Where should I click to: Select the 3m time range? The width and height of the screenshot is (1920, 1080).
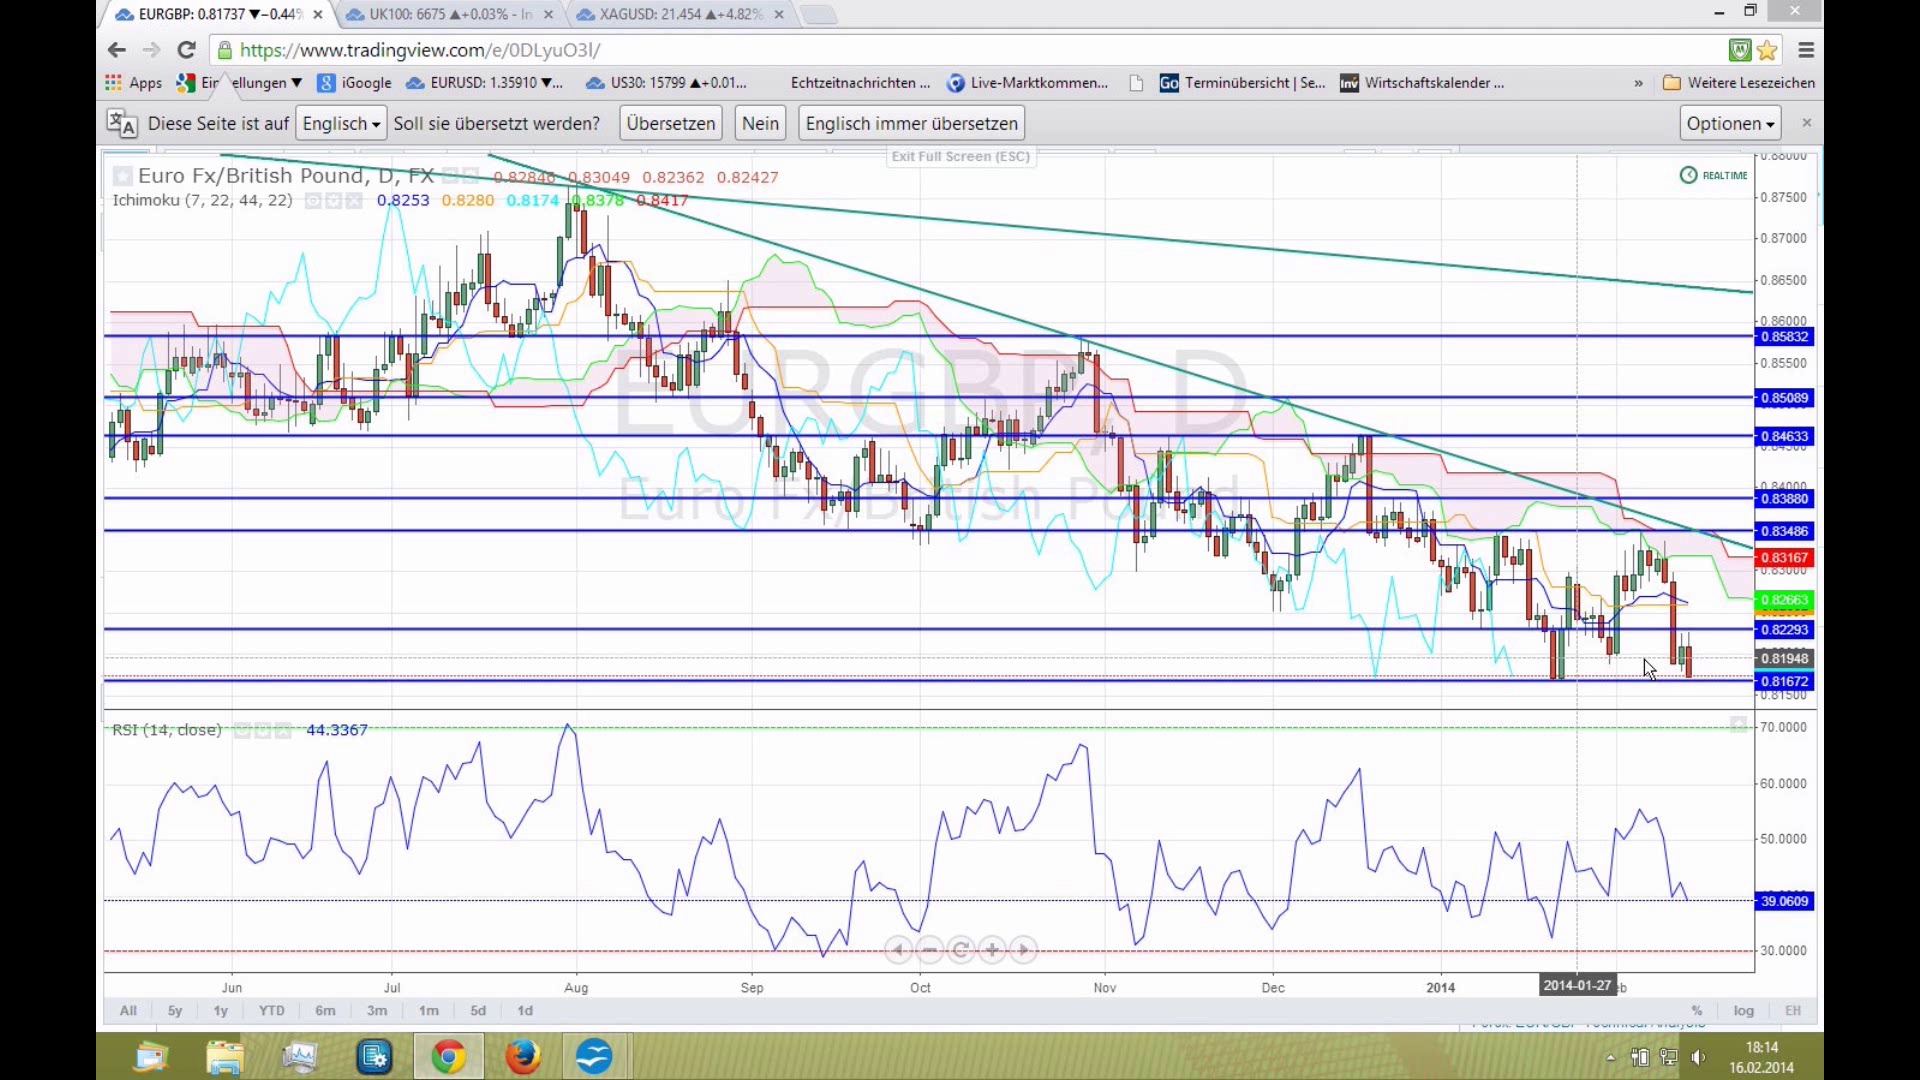[377, 1011]
